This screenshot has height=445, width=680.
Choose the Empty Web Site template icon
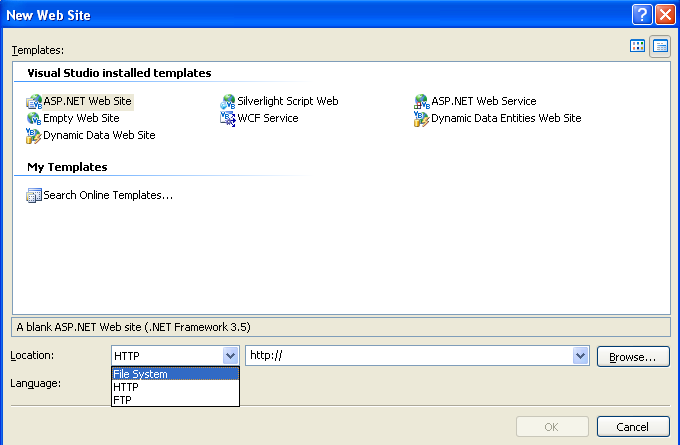(34, 118)
